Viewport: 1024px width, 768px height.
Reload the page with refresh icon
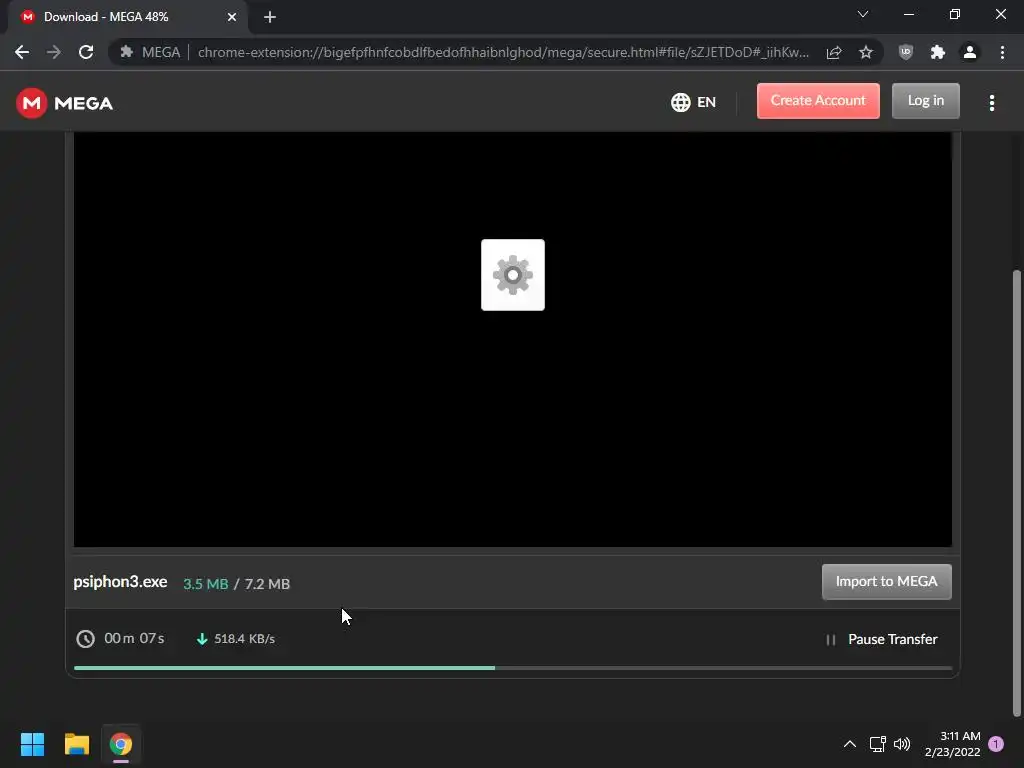(x=86, y=52)
